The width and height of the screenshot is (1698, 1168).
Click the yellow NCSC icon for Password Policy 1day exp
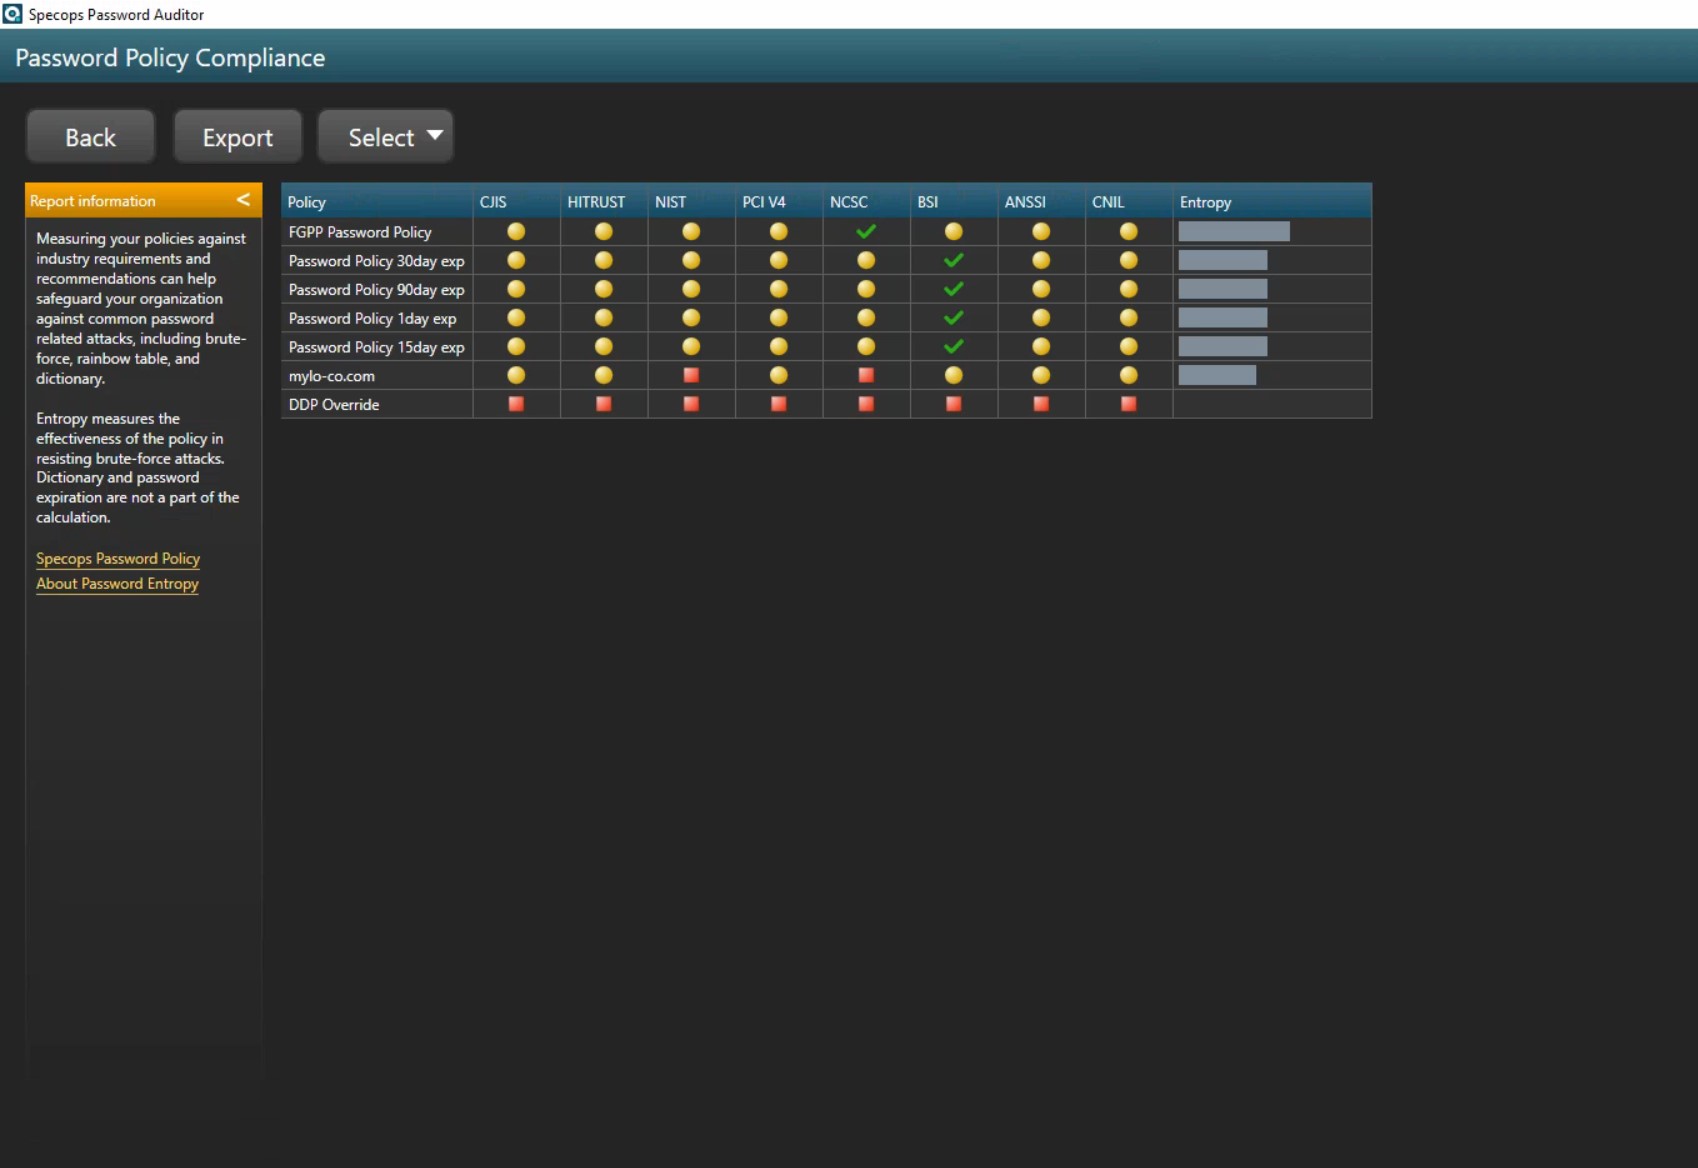click(x=866, y=318)
